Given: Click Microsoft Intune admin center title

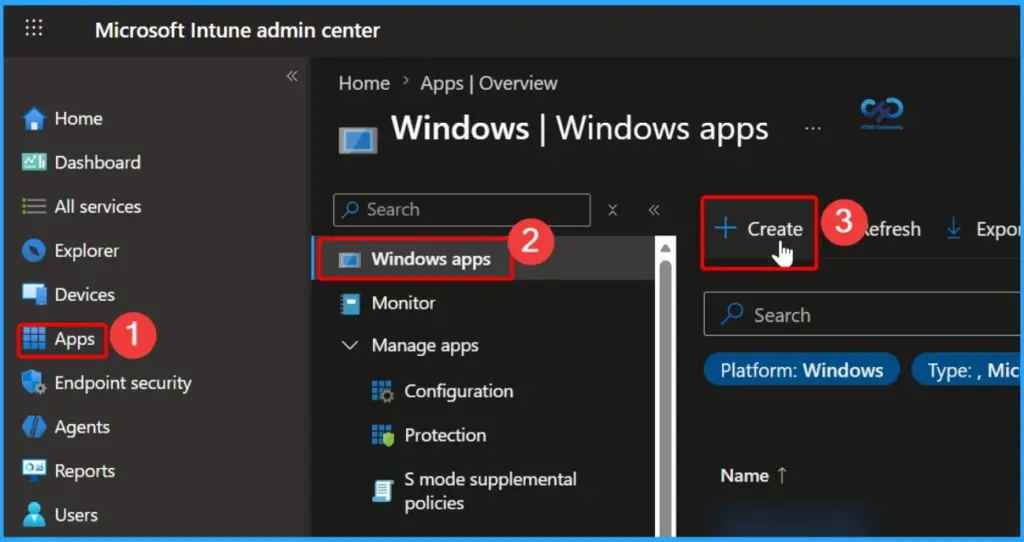Looking at the screenshot, I should click(x=237, y=30).
